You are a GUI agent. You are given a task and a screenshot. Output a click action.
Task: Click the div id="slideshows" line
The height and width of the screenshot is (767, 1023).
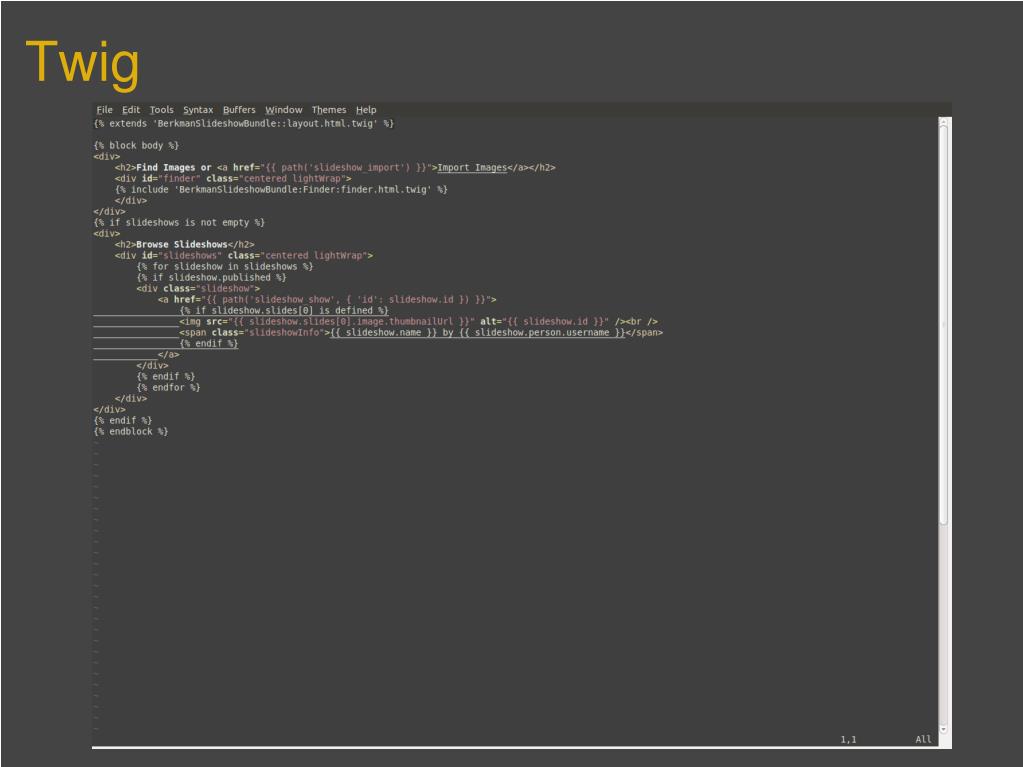point(244,256)
